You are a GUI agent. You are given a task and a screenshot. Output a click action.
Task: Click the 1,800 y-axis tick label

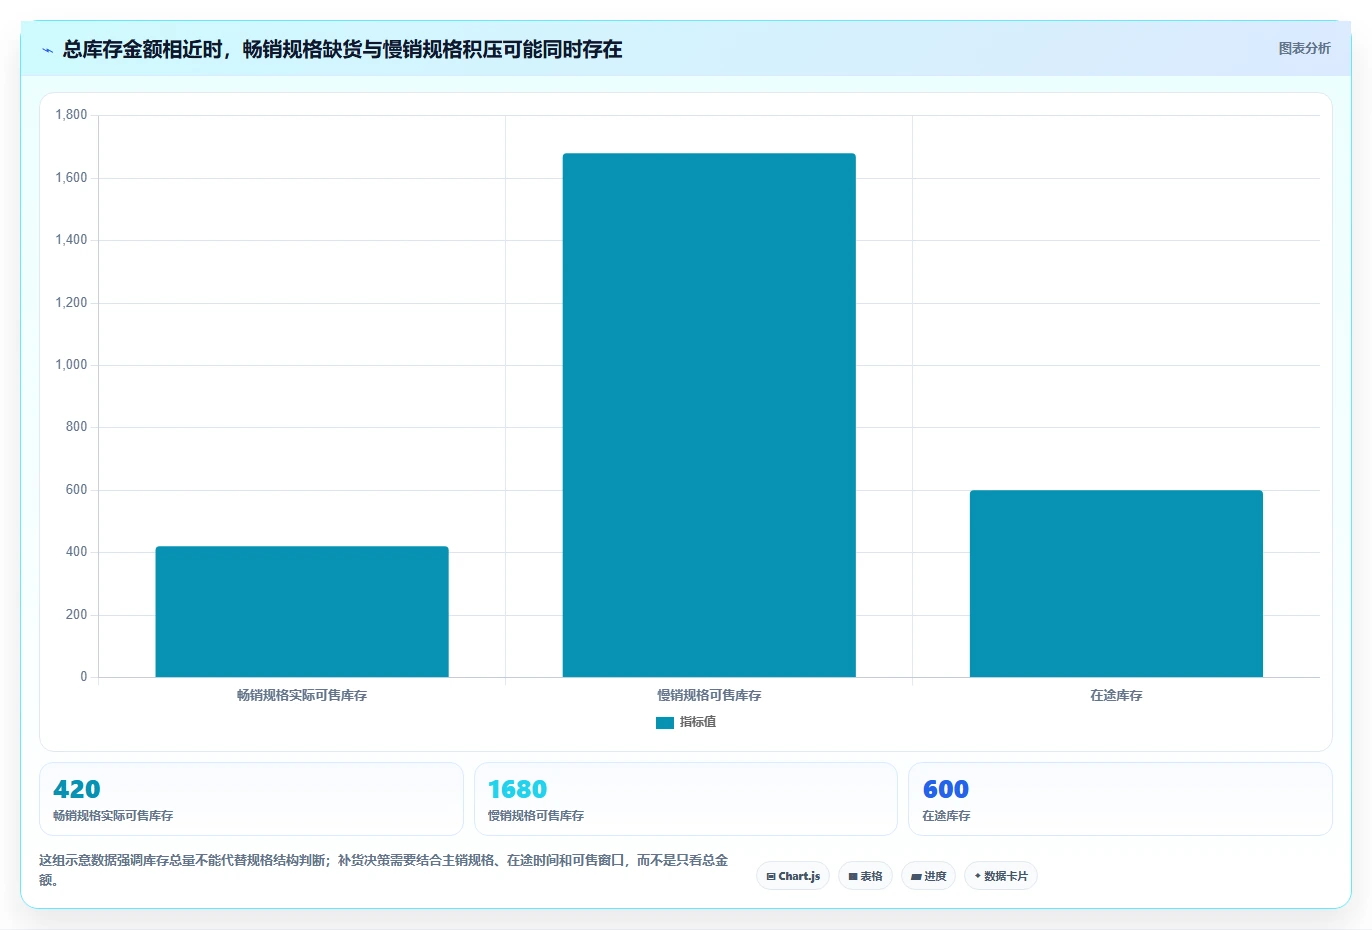[71, 115]
